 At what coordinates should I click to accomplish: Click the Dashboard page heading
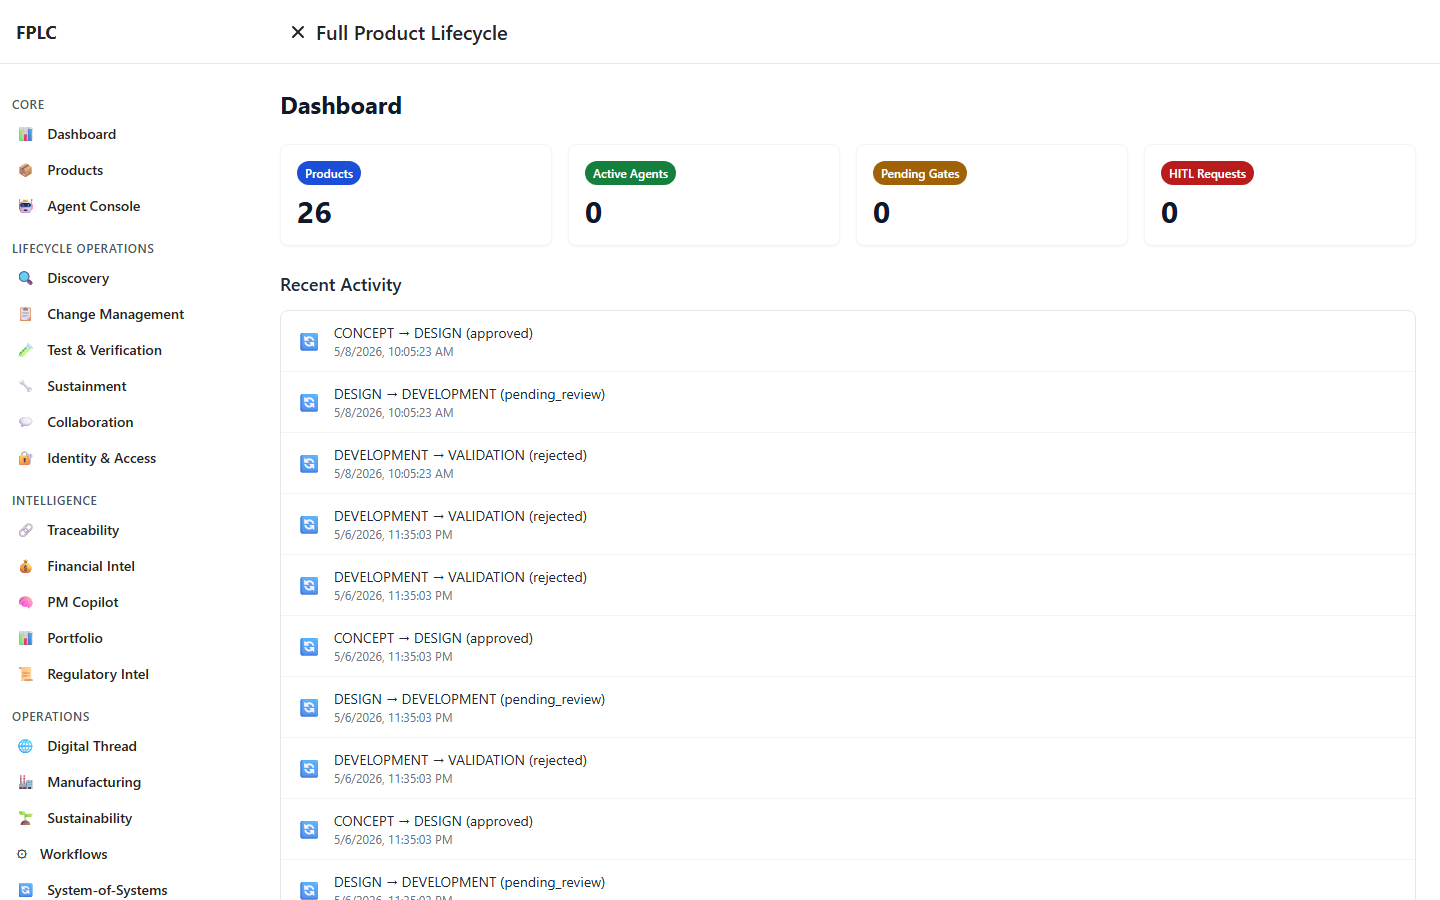[341, 106]
